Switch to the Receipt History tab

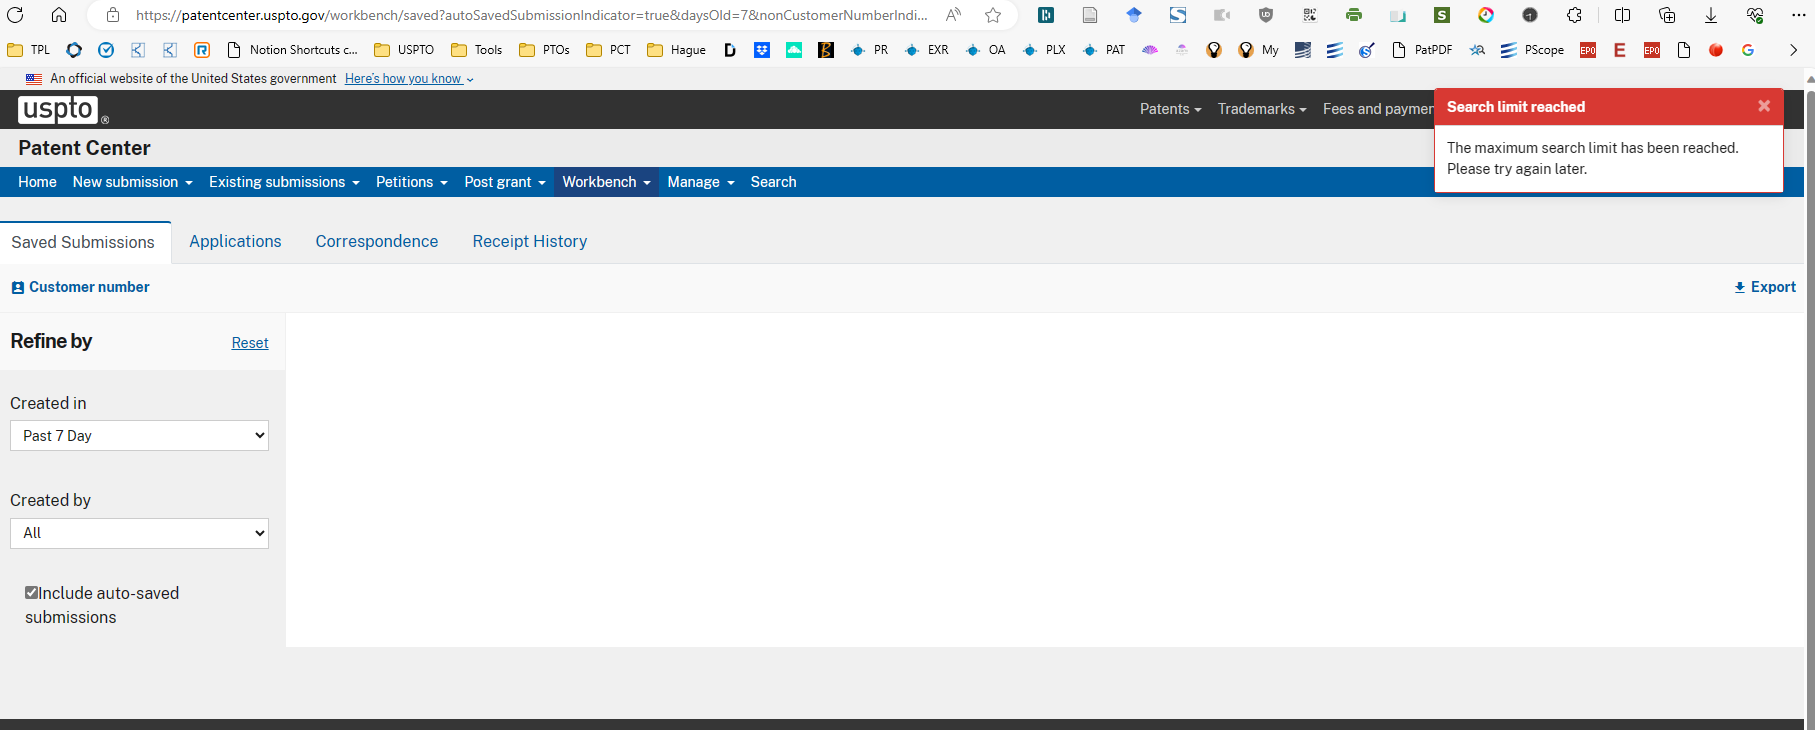pyautogui.click(x=529, y=242)
